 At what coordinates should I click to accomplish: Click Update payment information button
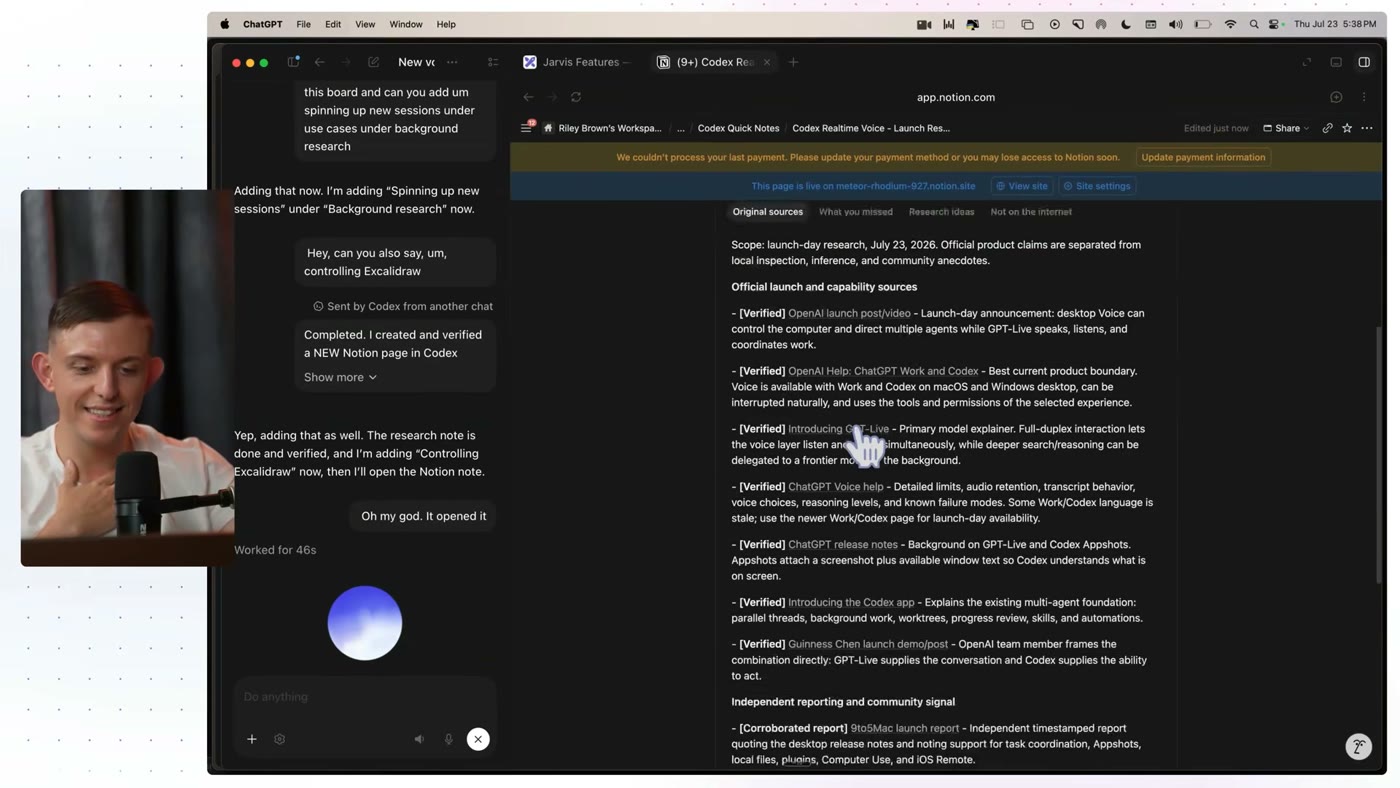pos(1203,157)
